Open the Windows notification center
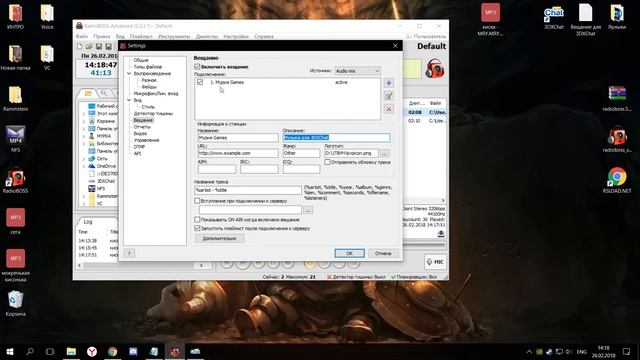 coord(626,351)
